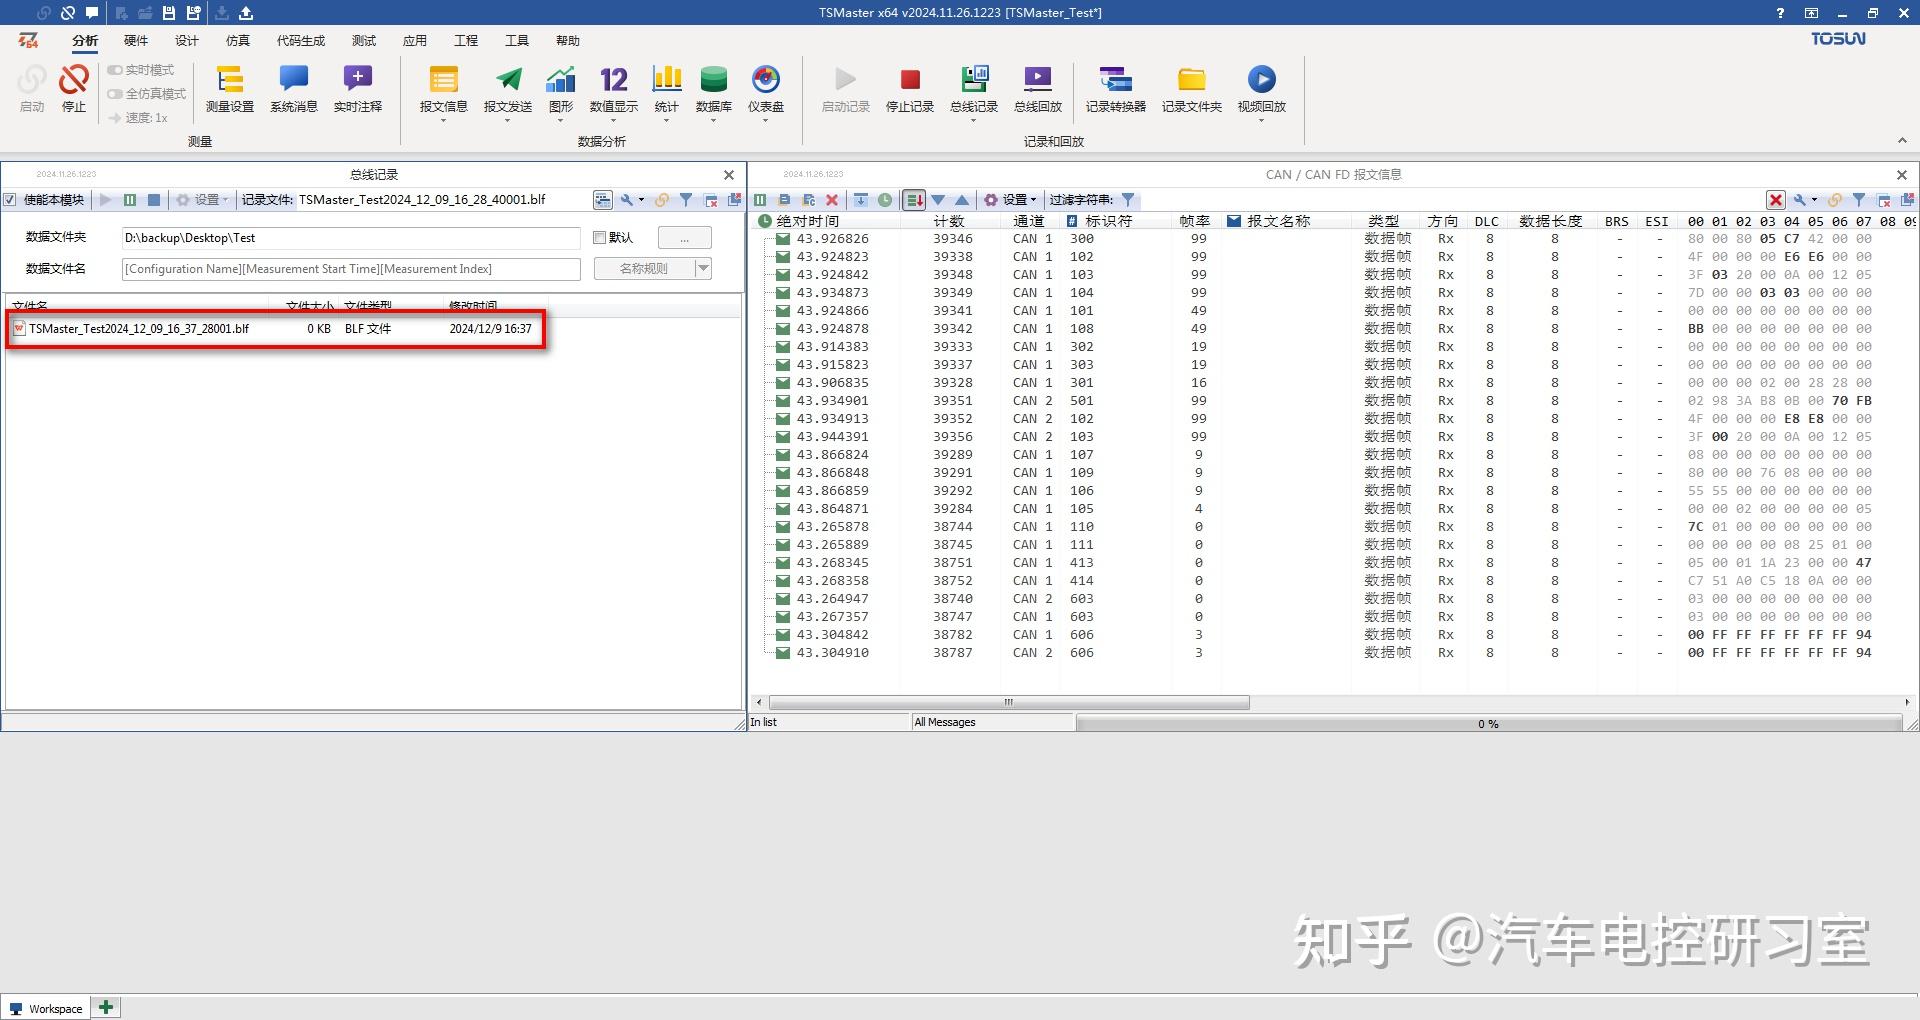Viewport: 1920px width, 1020px height.
Task: Open the 统计 statistics panel
Action: (x=666, y=90)
